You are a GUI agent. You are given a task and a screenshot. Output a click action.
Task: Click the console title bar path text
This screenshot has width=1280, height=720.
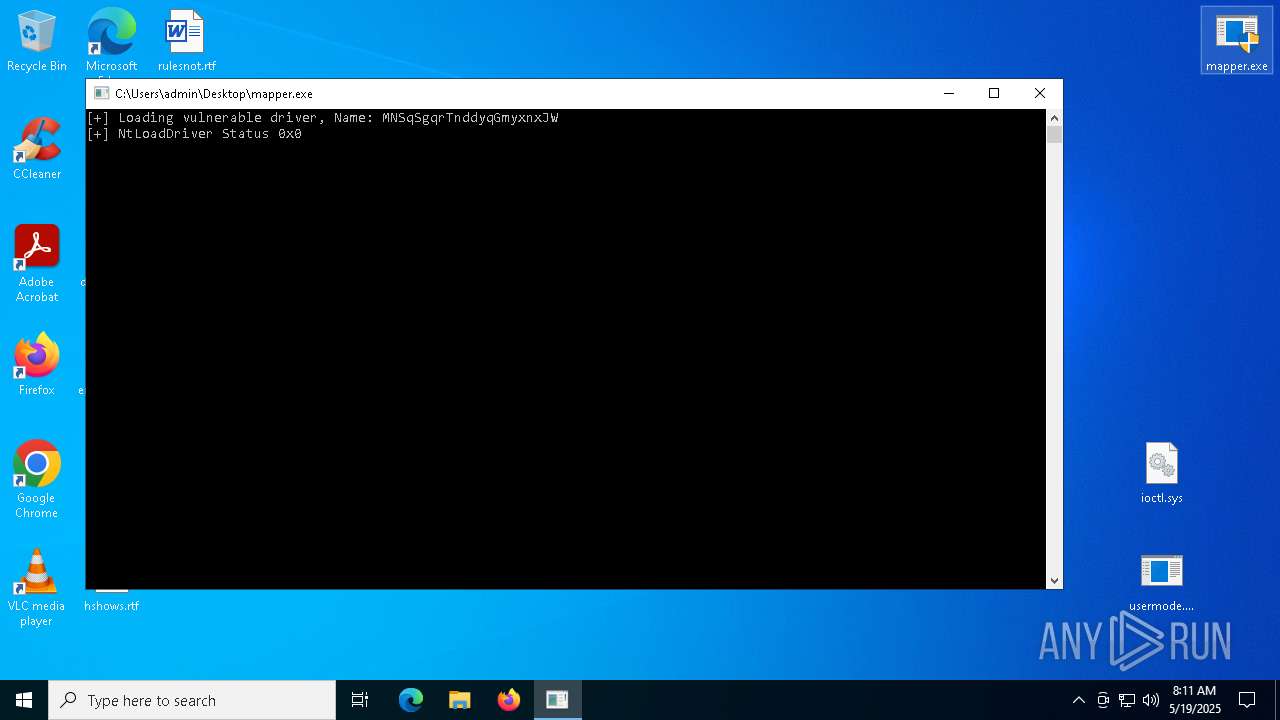pos(214,94)
